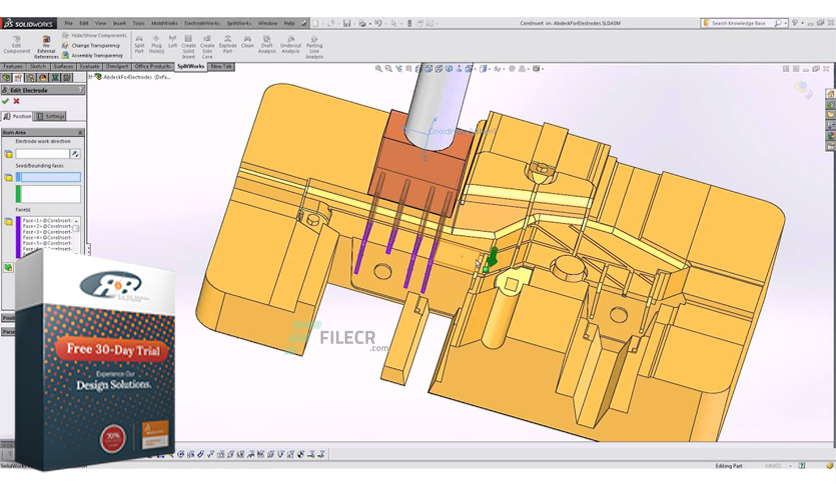
Task: Open the search options dropdown arrow
Action: tap(786, 23)
